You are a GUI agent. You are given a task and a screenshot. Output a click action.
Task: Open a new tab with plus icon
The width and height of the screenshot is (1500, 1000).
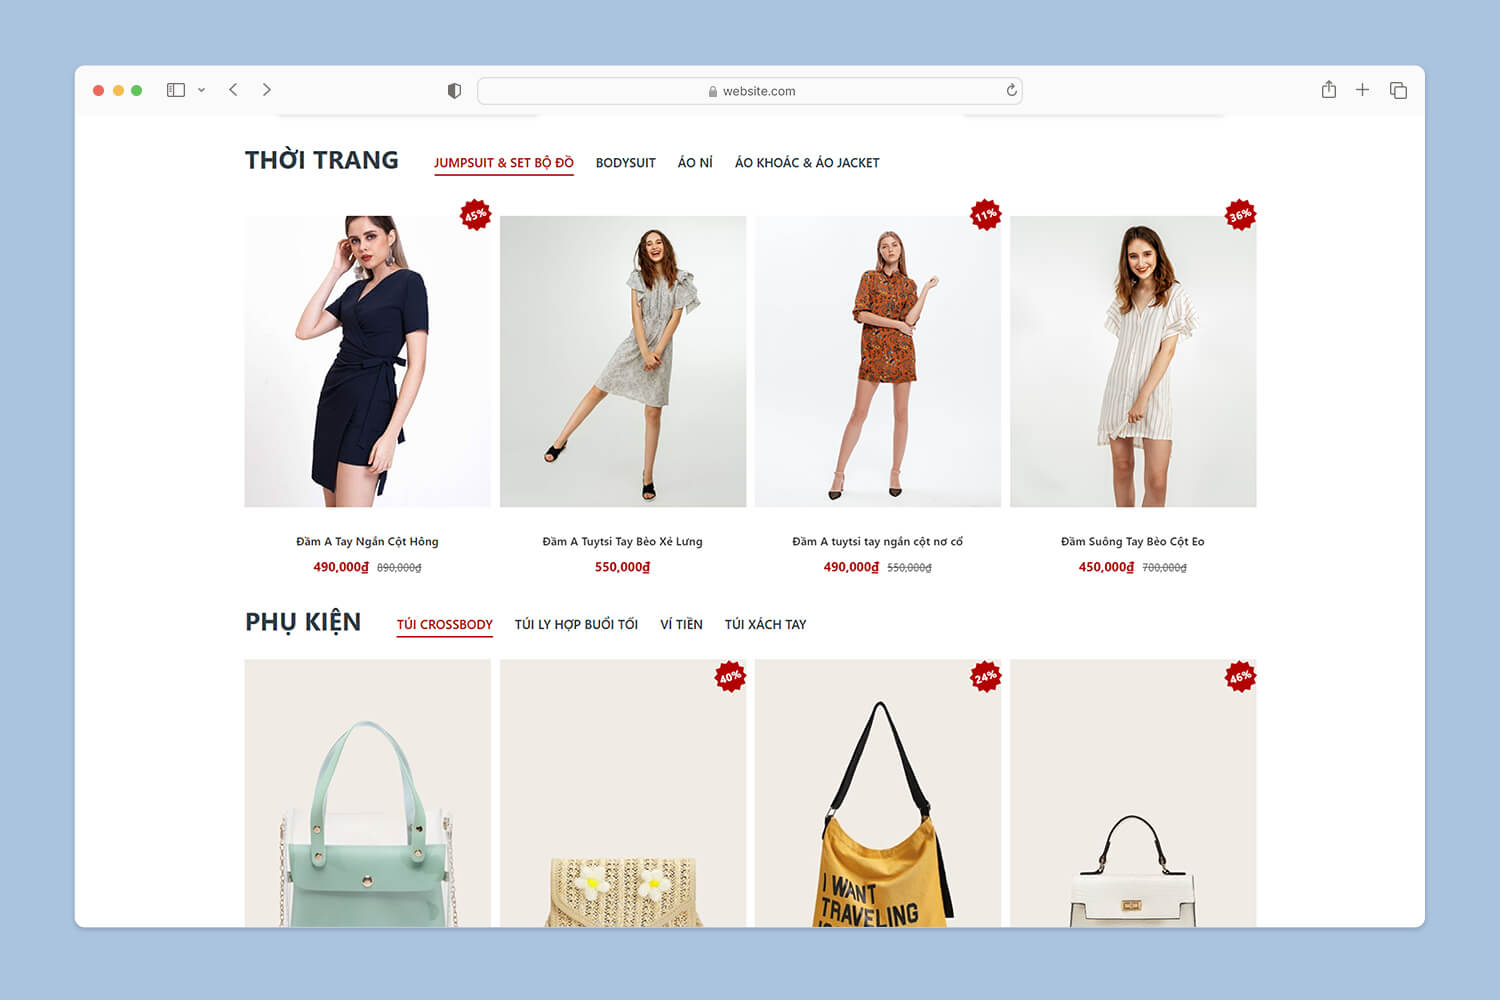1362,90
